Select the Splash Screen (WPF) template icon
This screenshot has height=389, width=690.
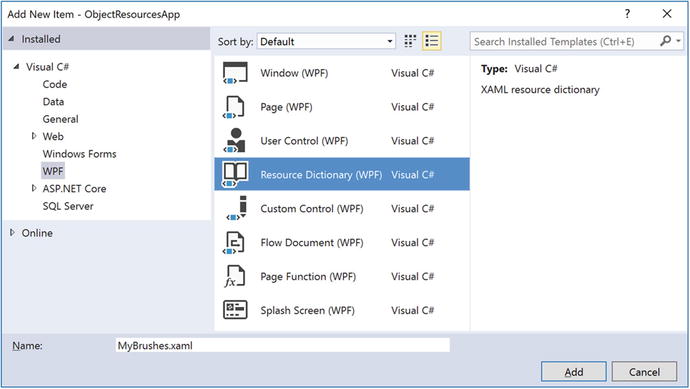click(x=235, y=310)
